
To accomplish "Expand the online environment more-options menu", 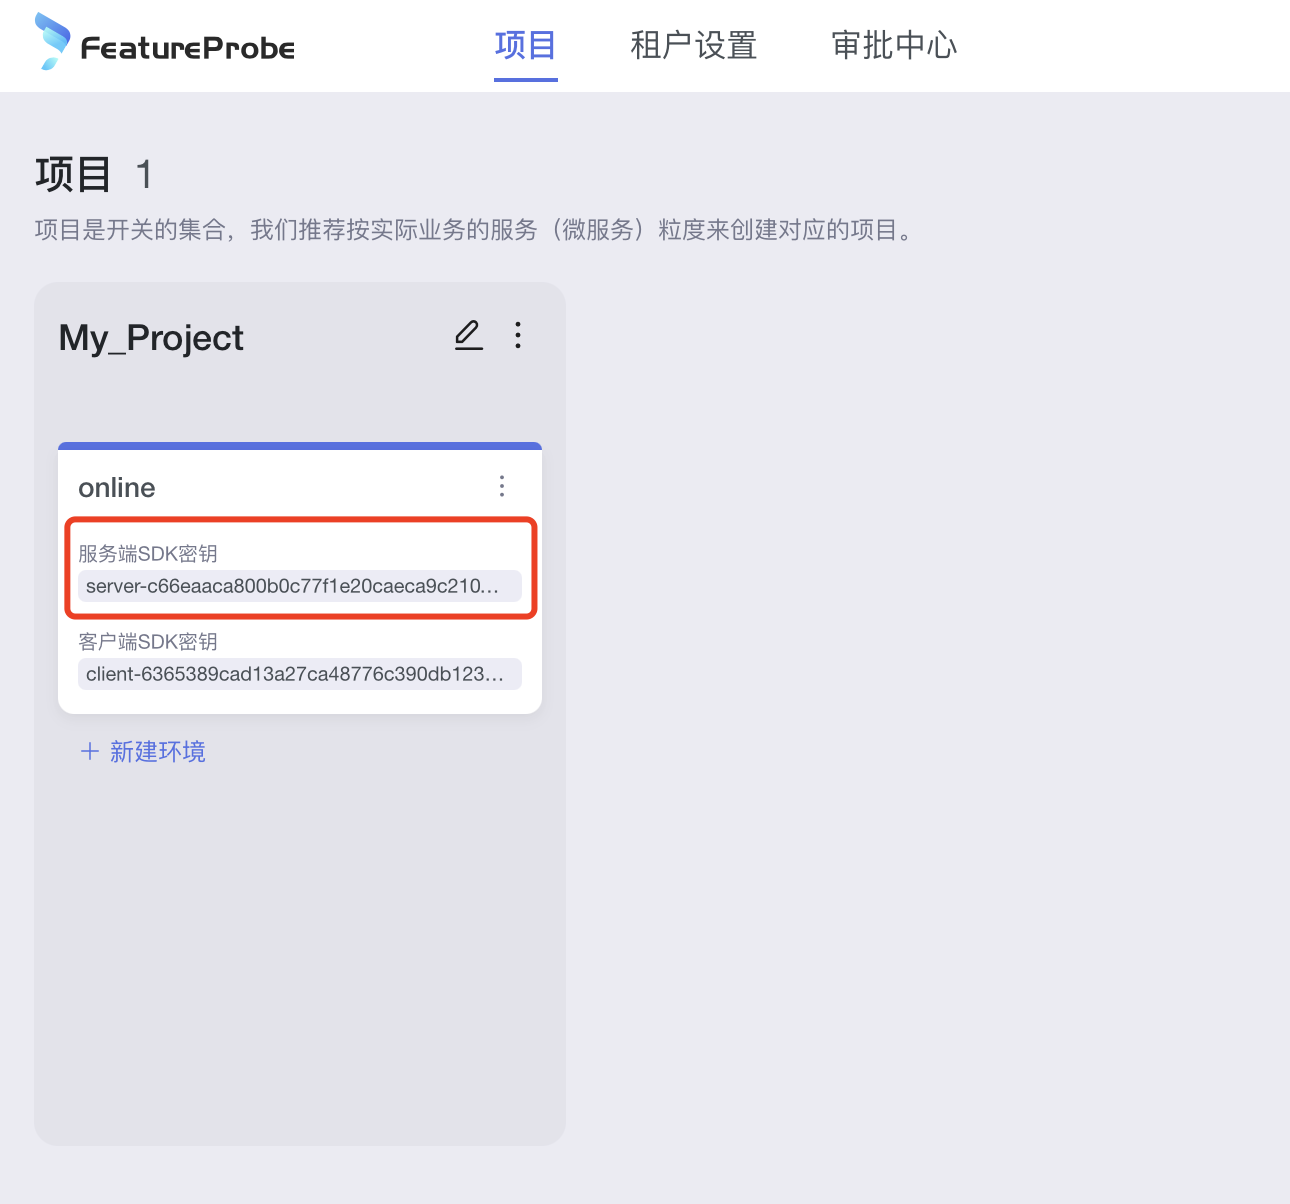I will (502, 487).
